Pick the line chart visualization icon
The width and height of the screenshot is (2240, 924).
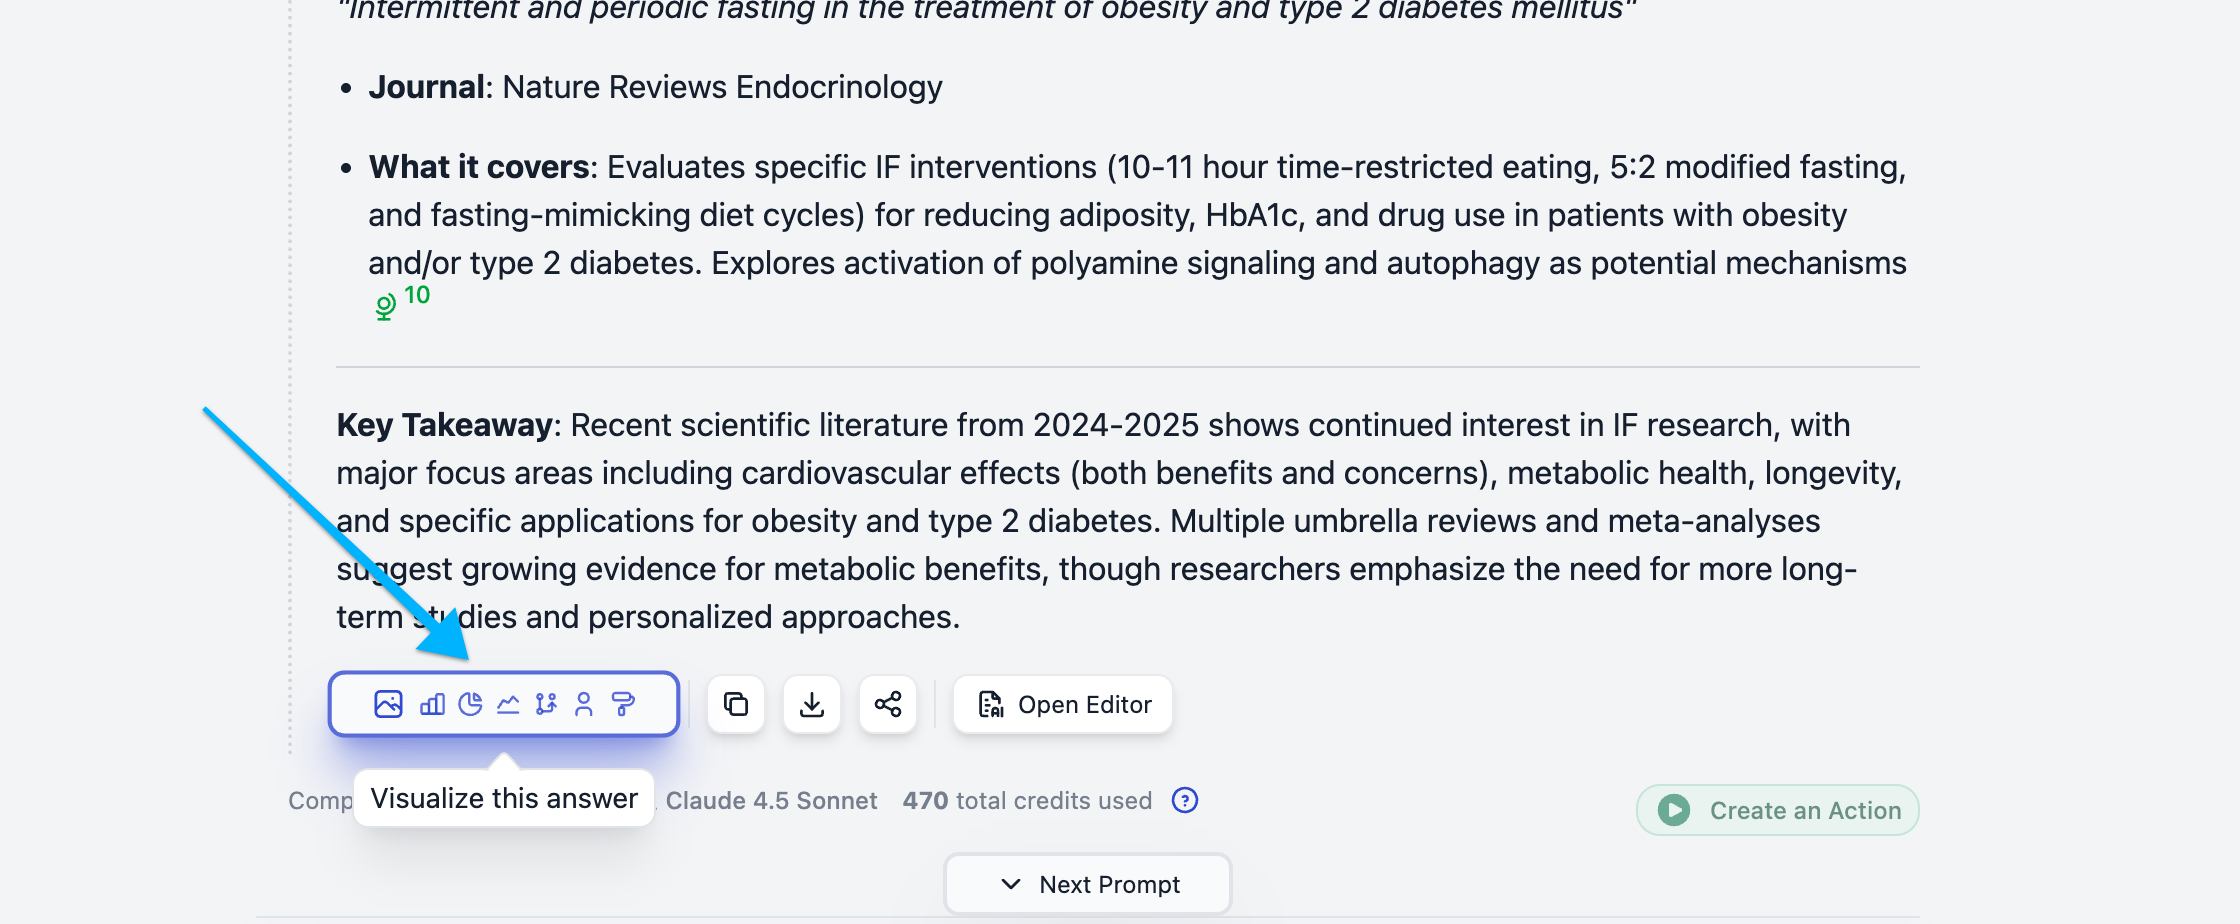[x=508, y=704]
